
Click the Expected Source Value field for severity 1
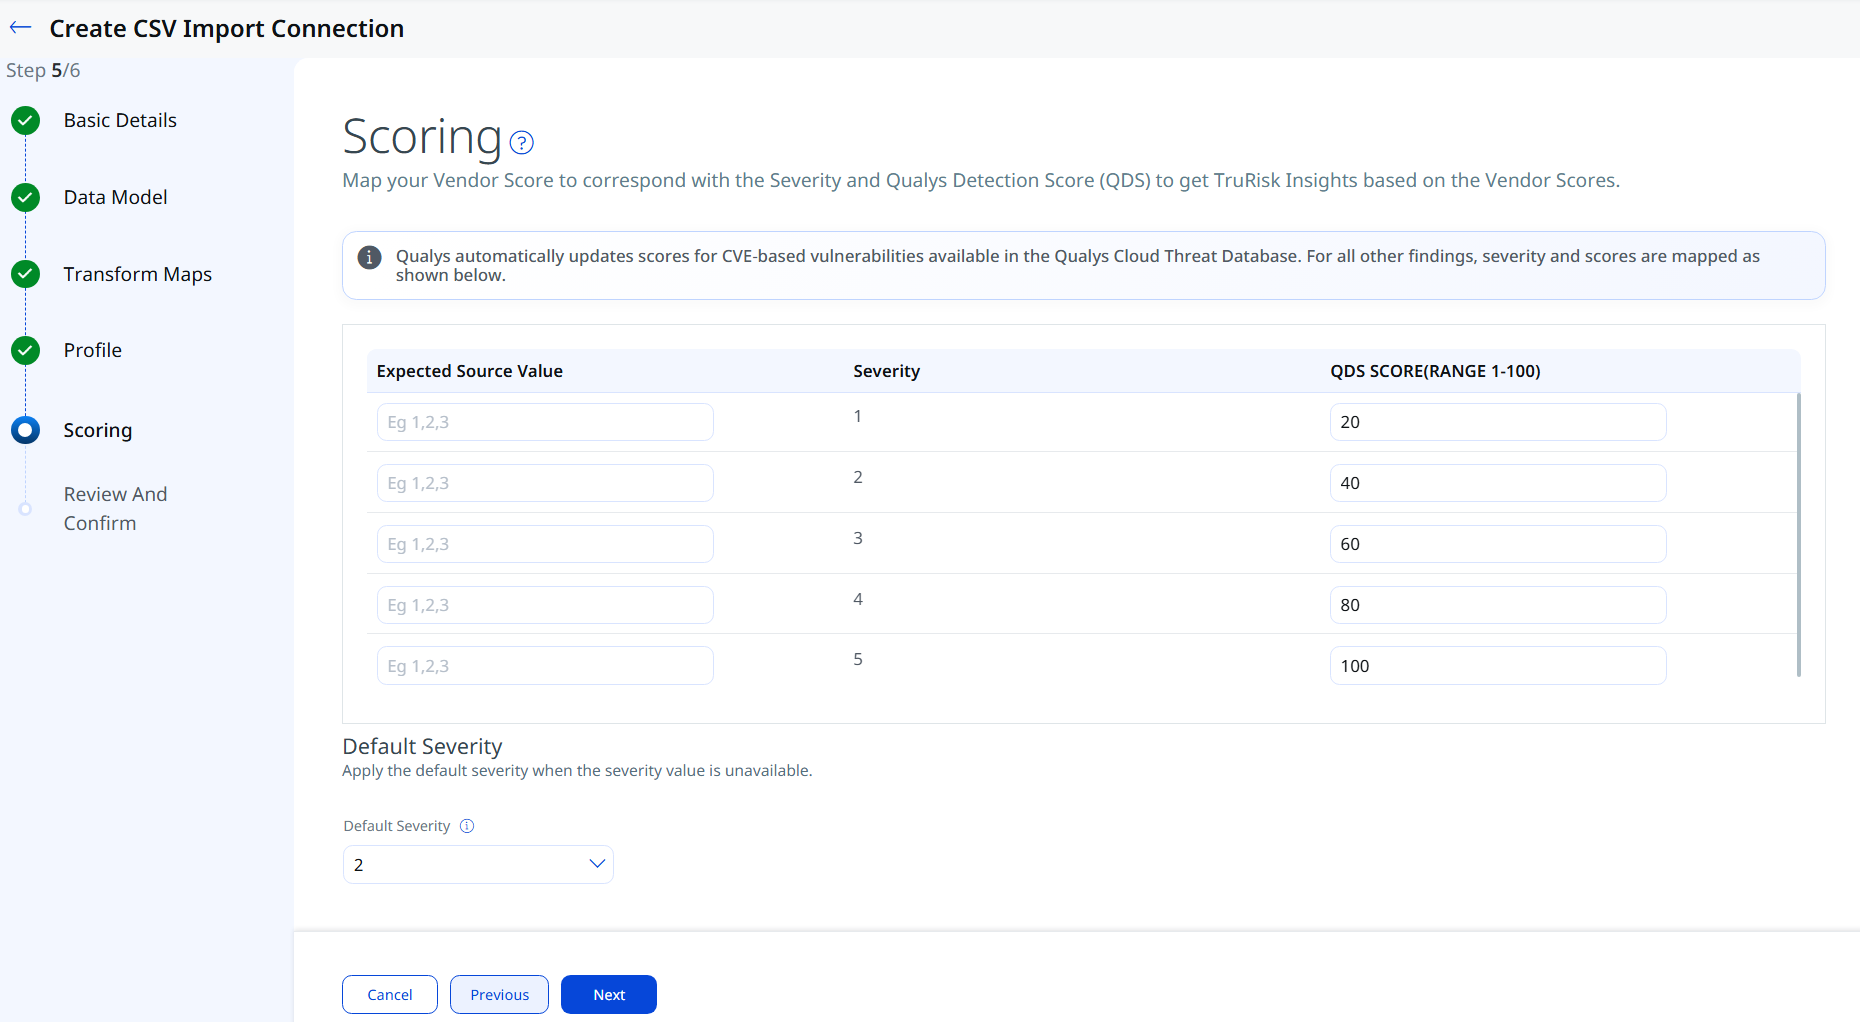click(x=545, y=422)
